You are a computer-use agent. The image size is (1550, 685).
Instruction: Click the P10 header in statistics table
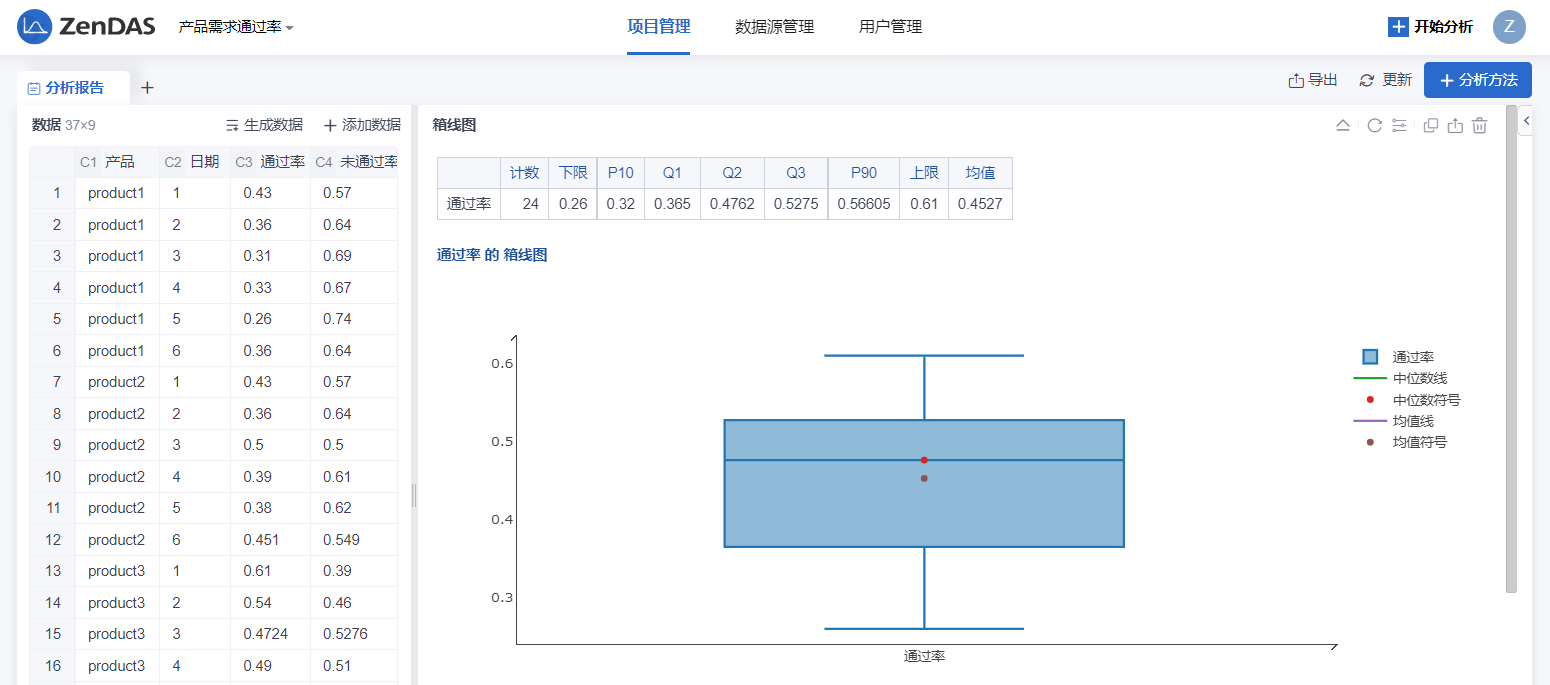point(621,173)
